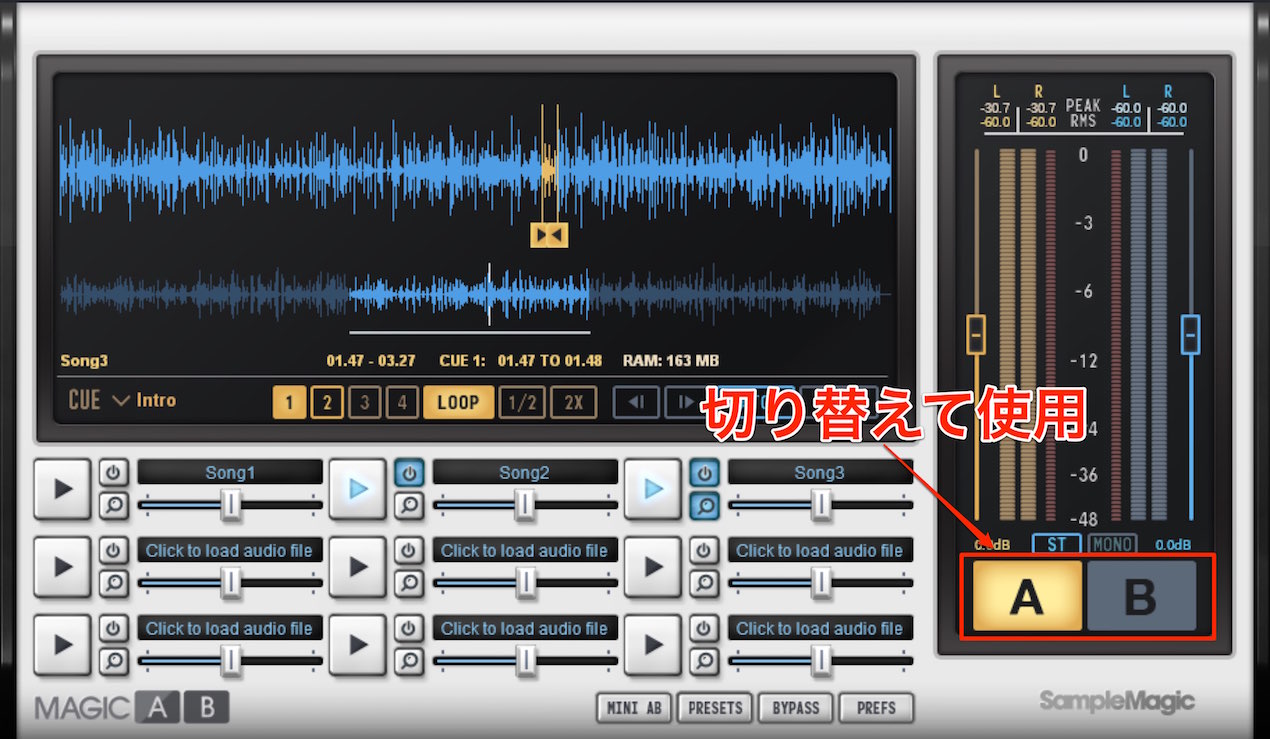Image resolution: width=1270 pixels, height=739 pixels.
Task: Open the PRESETS menu
Action: coord(716,708)
